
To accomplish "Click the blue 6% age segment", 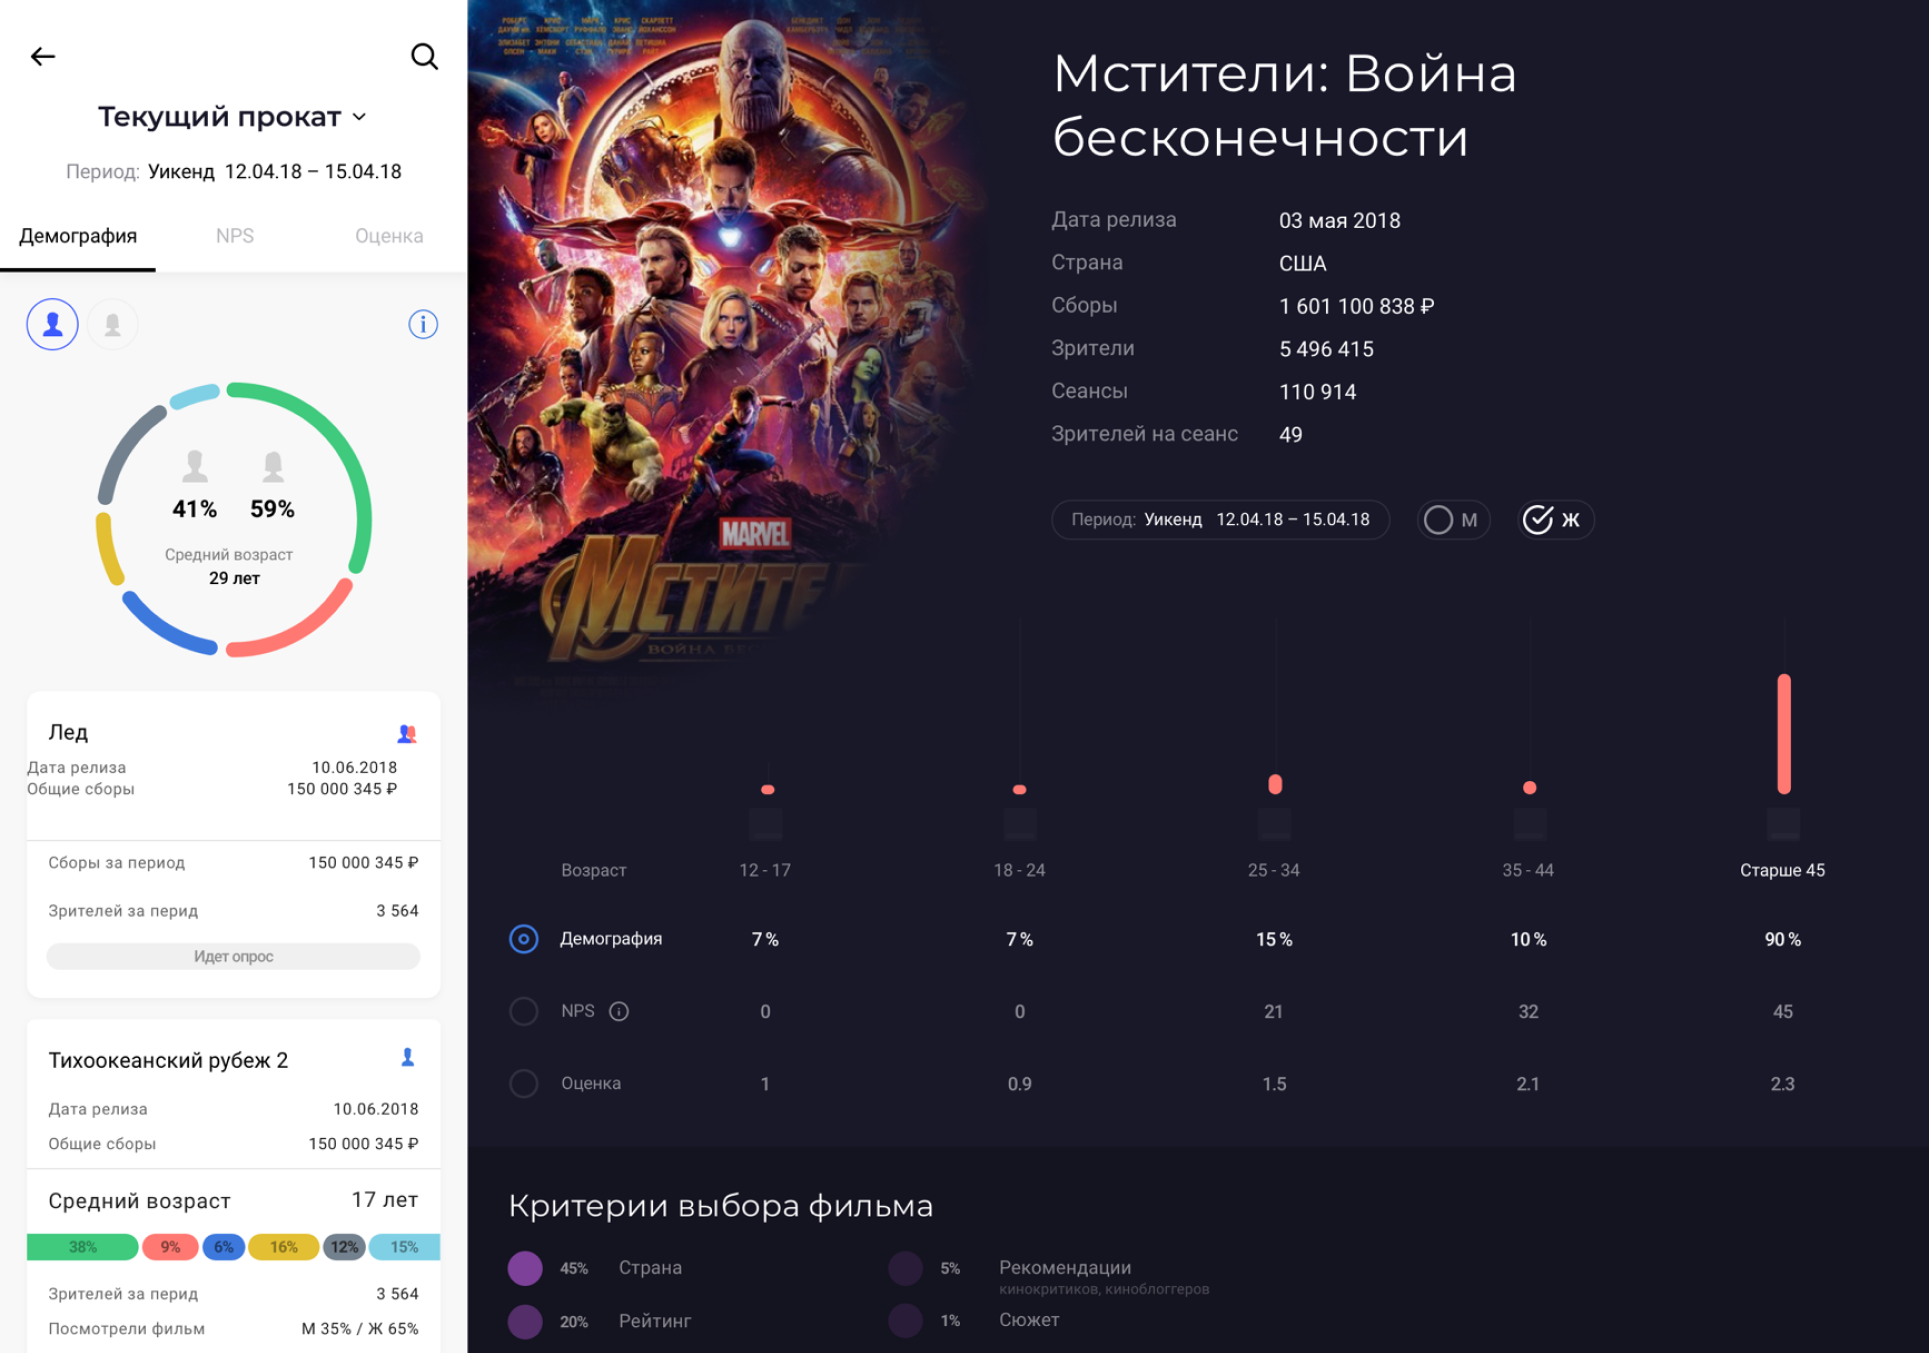I will 223,1247.
